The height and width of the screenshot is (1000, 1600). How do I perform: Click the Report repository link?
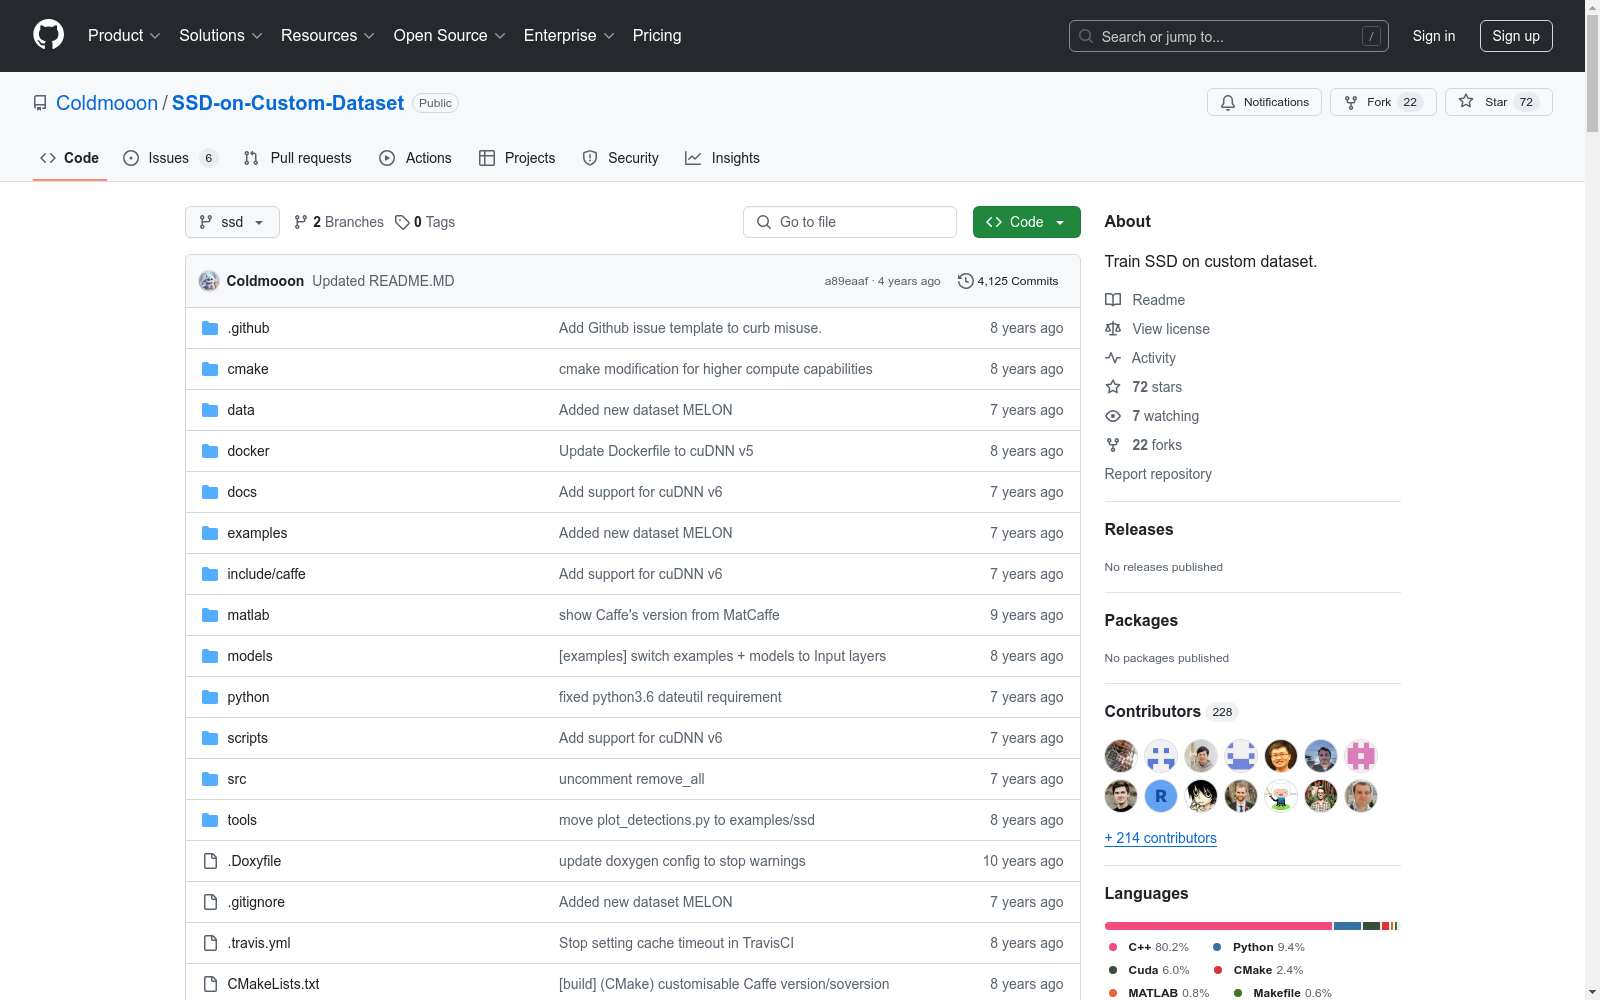click(x=1158, y=474)
